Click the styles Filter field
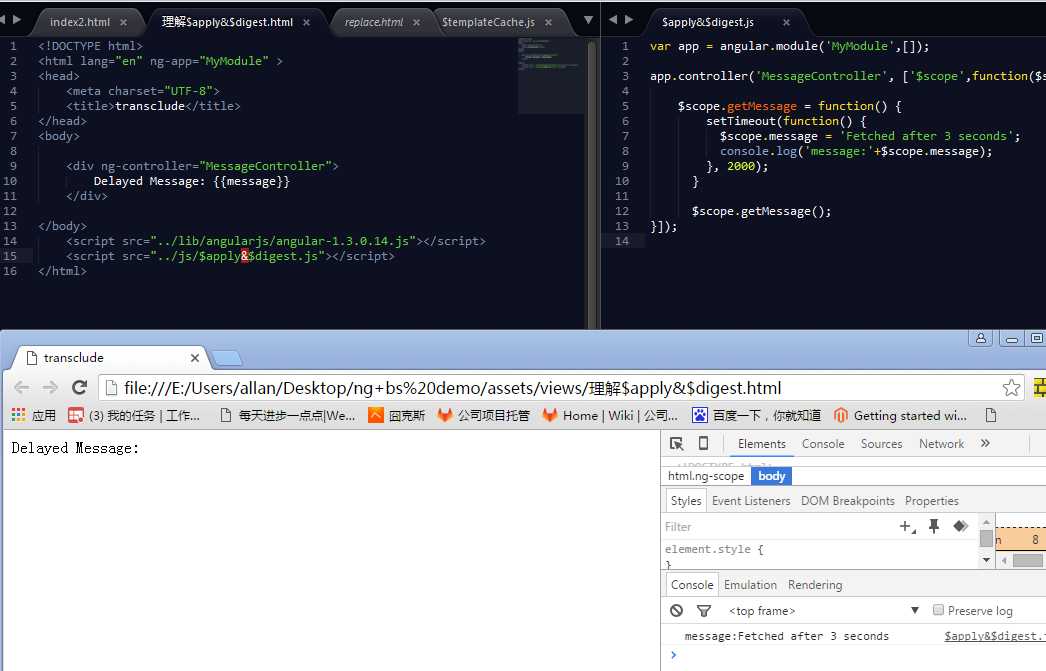 pyautogui.click(x=777, y=526)
